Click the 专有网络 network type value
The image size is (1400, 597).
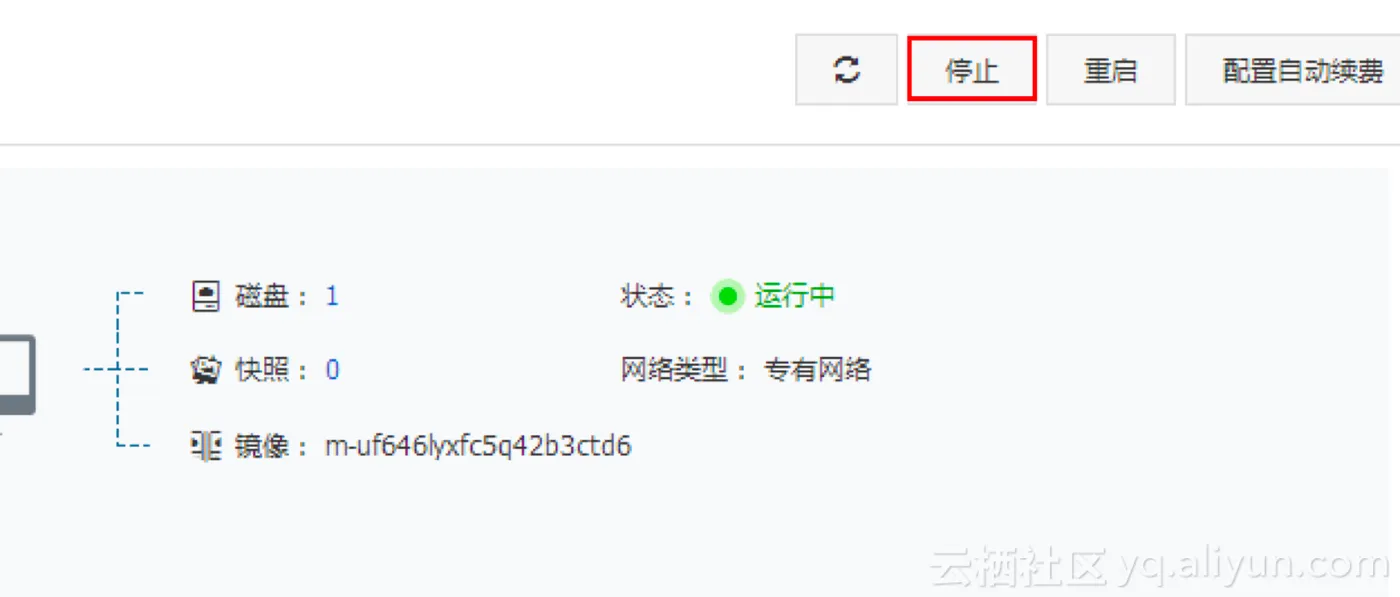pos(818,371)
